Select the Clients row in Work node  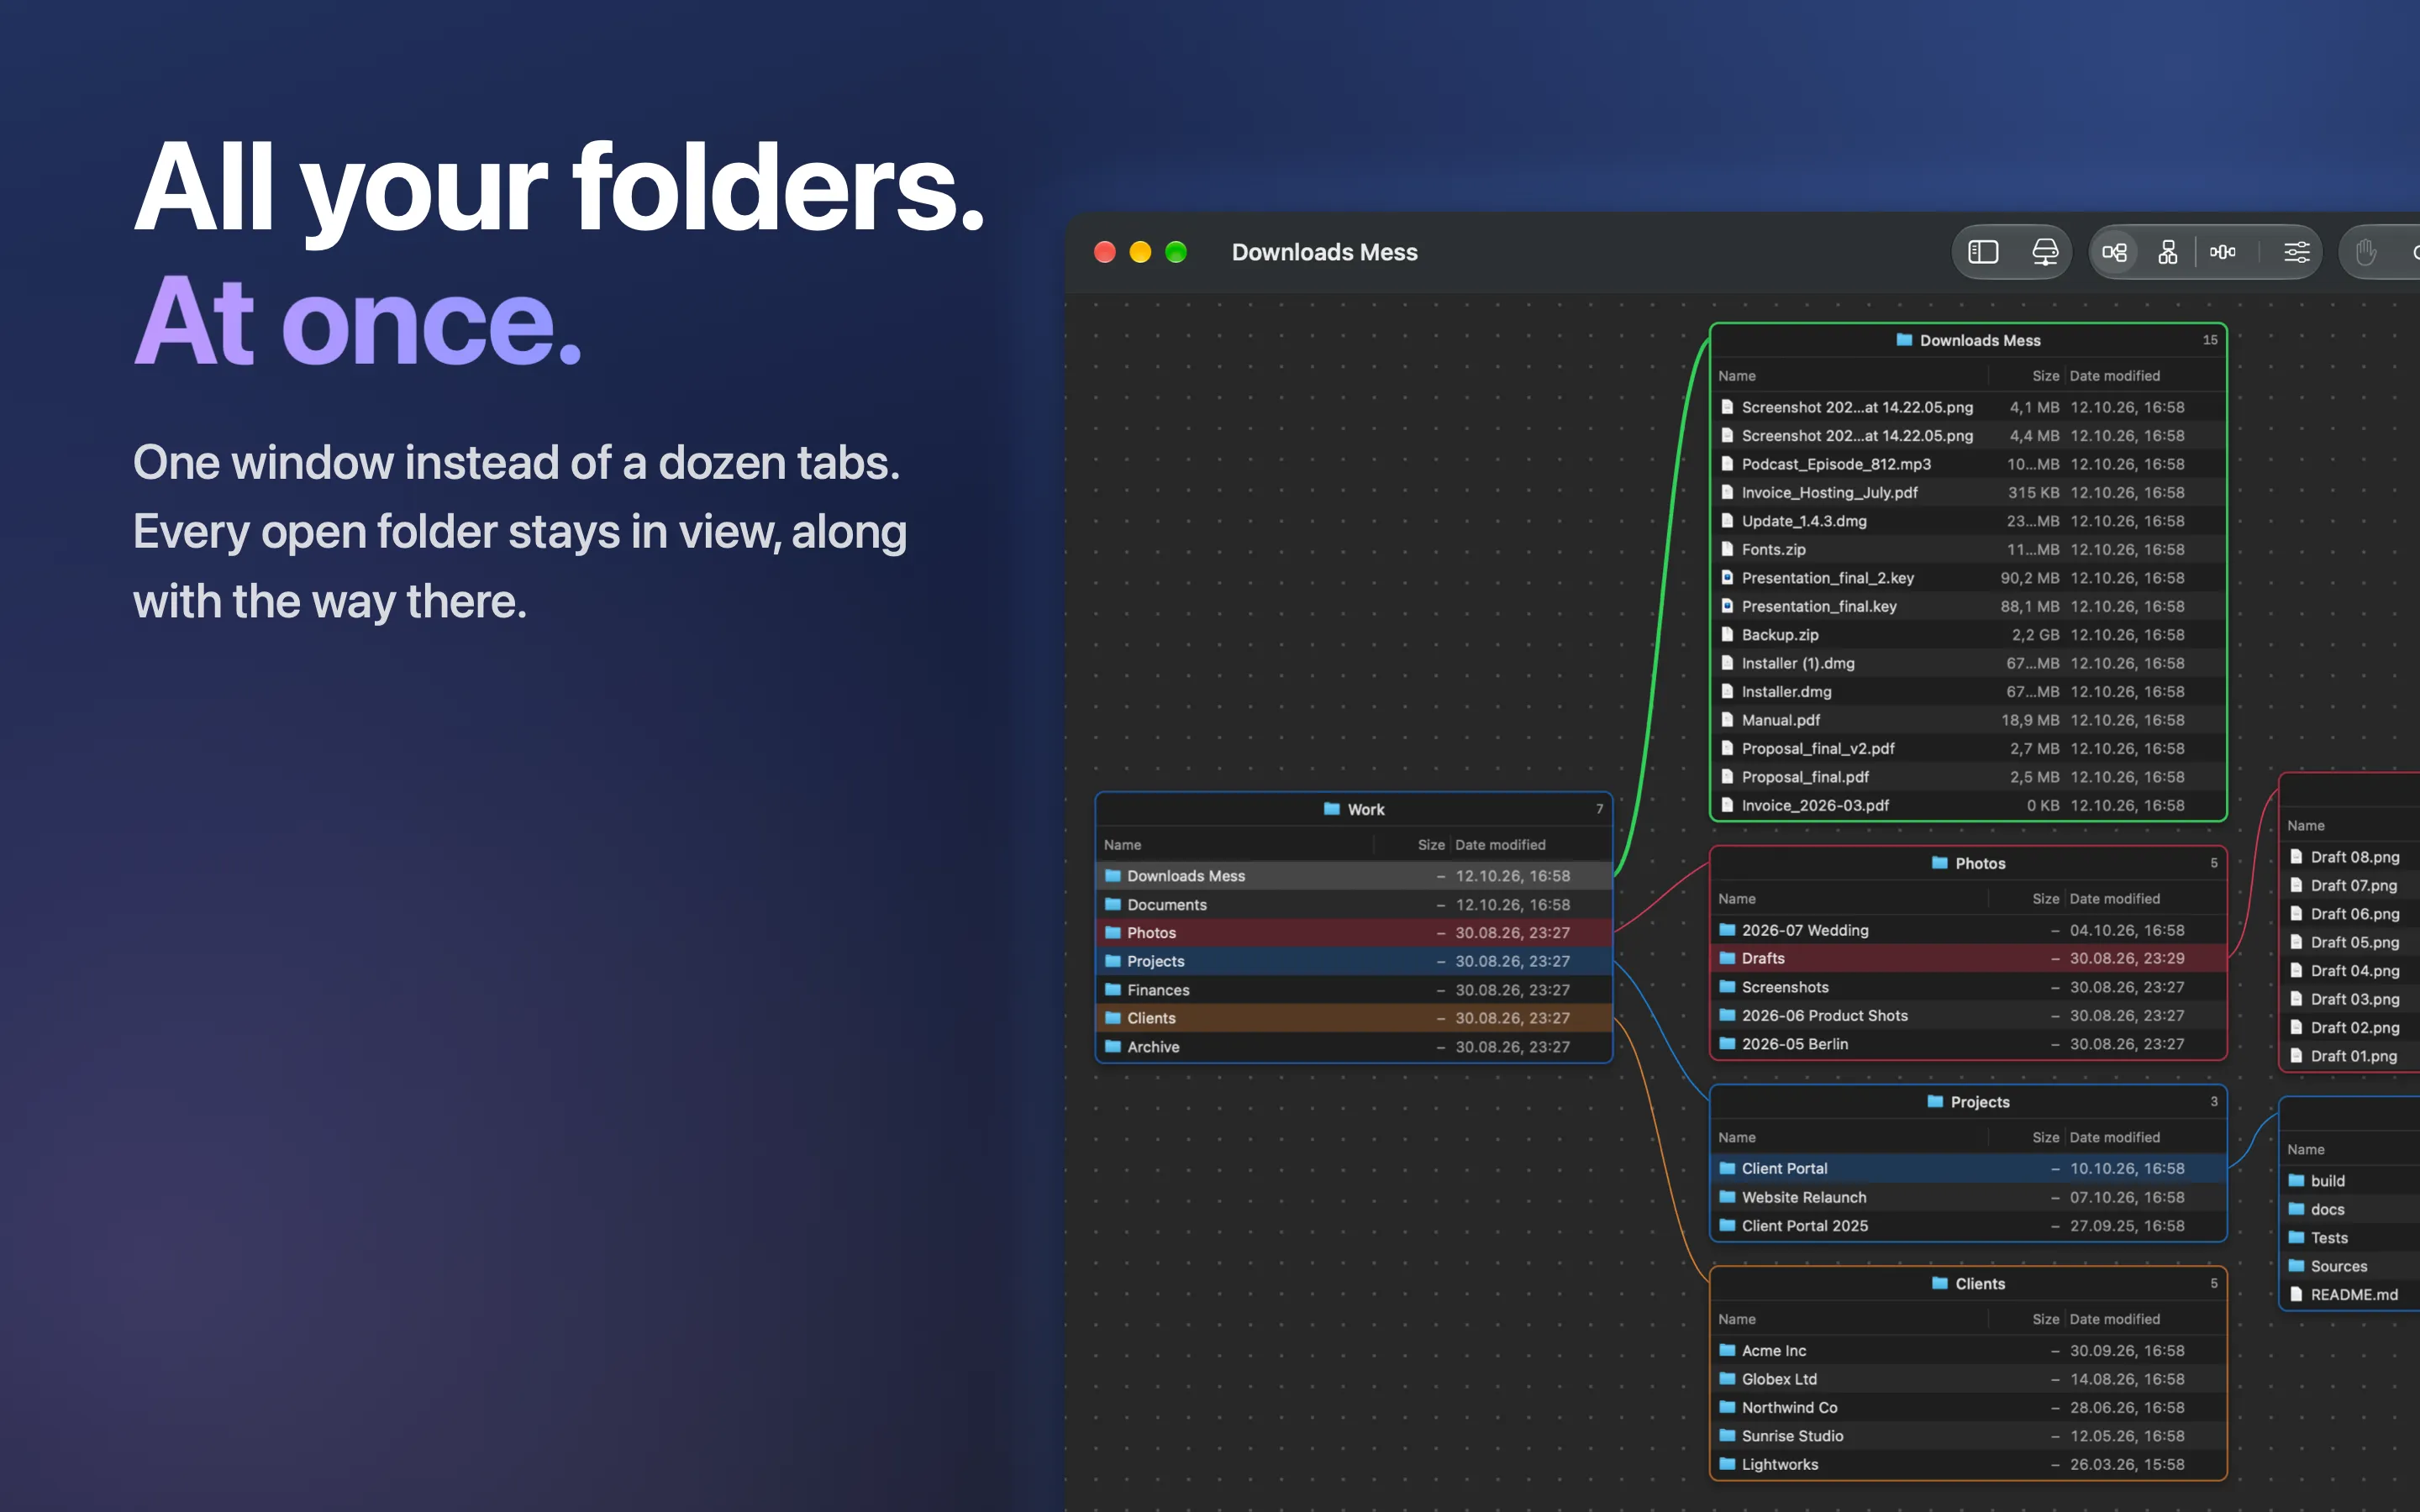tap(1354, 1018)
